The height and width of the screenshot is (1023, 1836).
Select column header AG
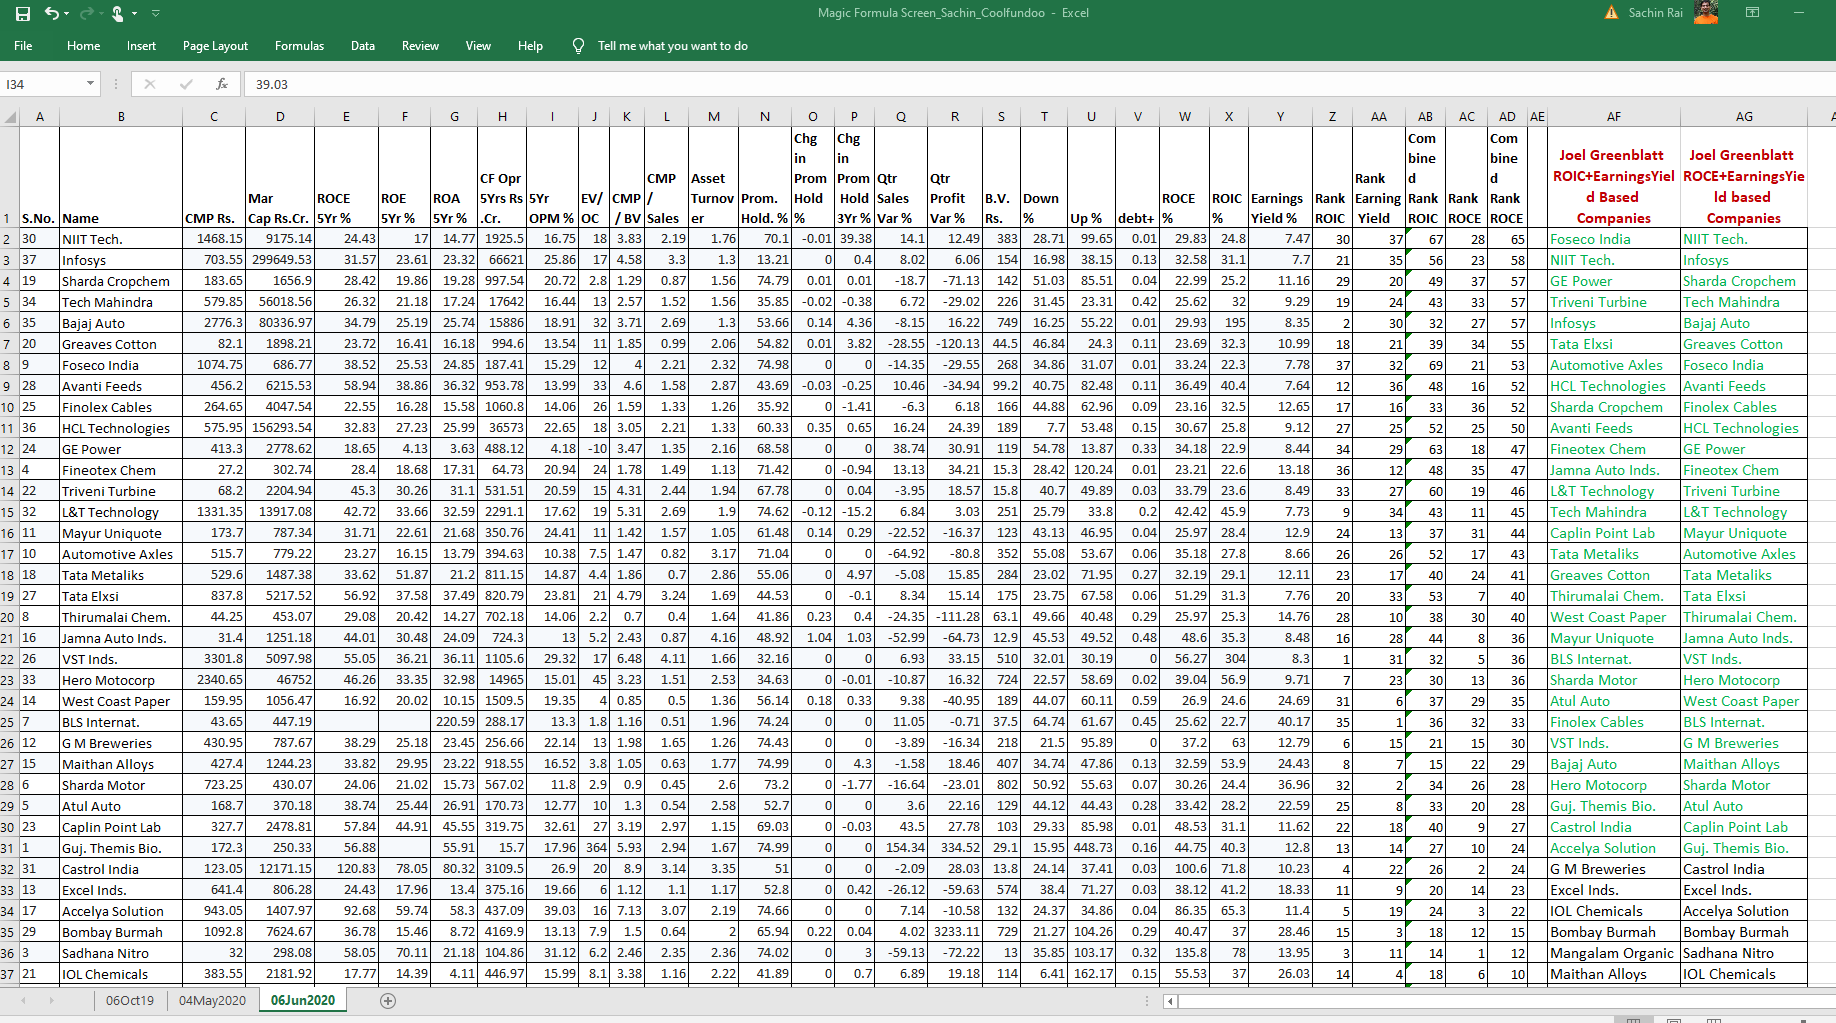point(1744,117)
